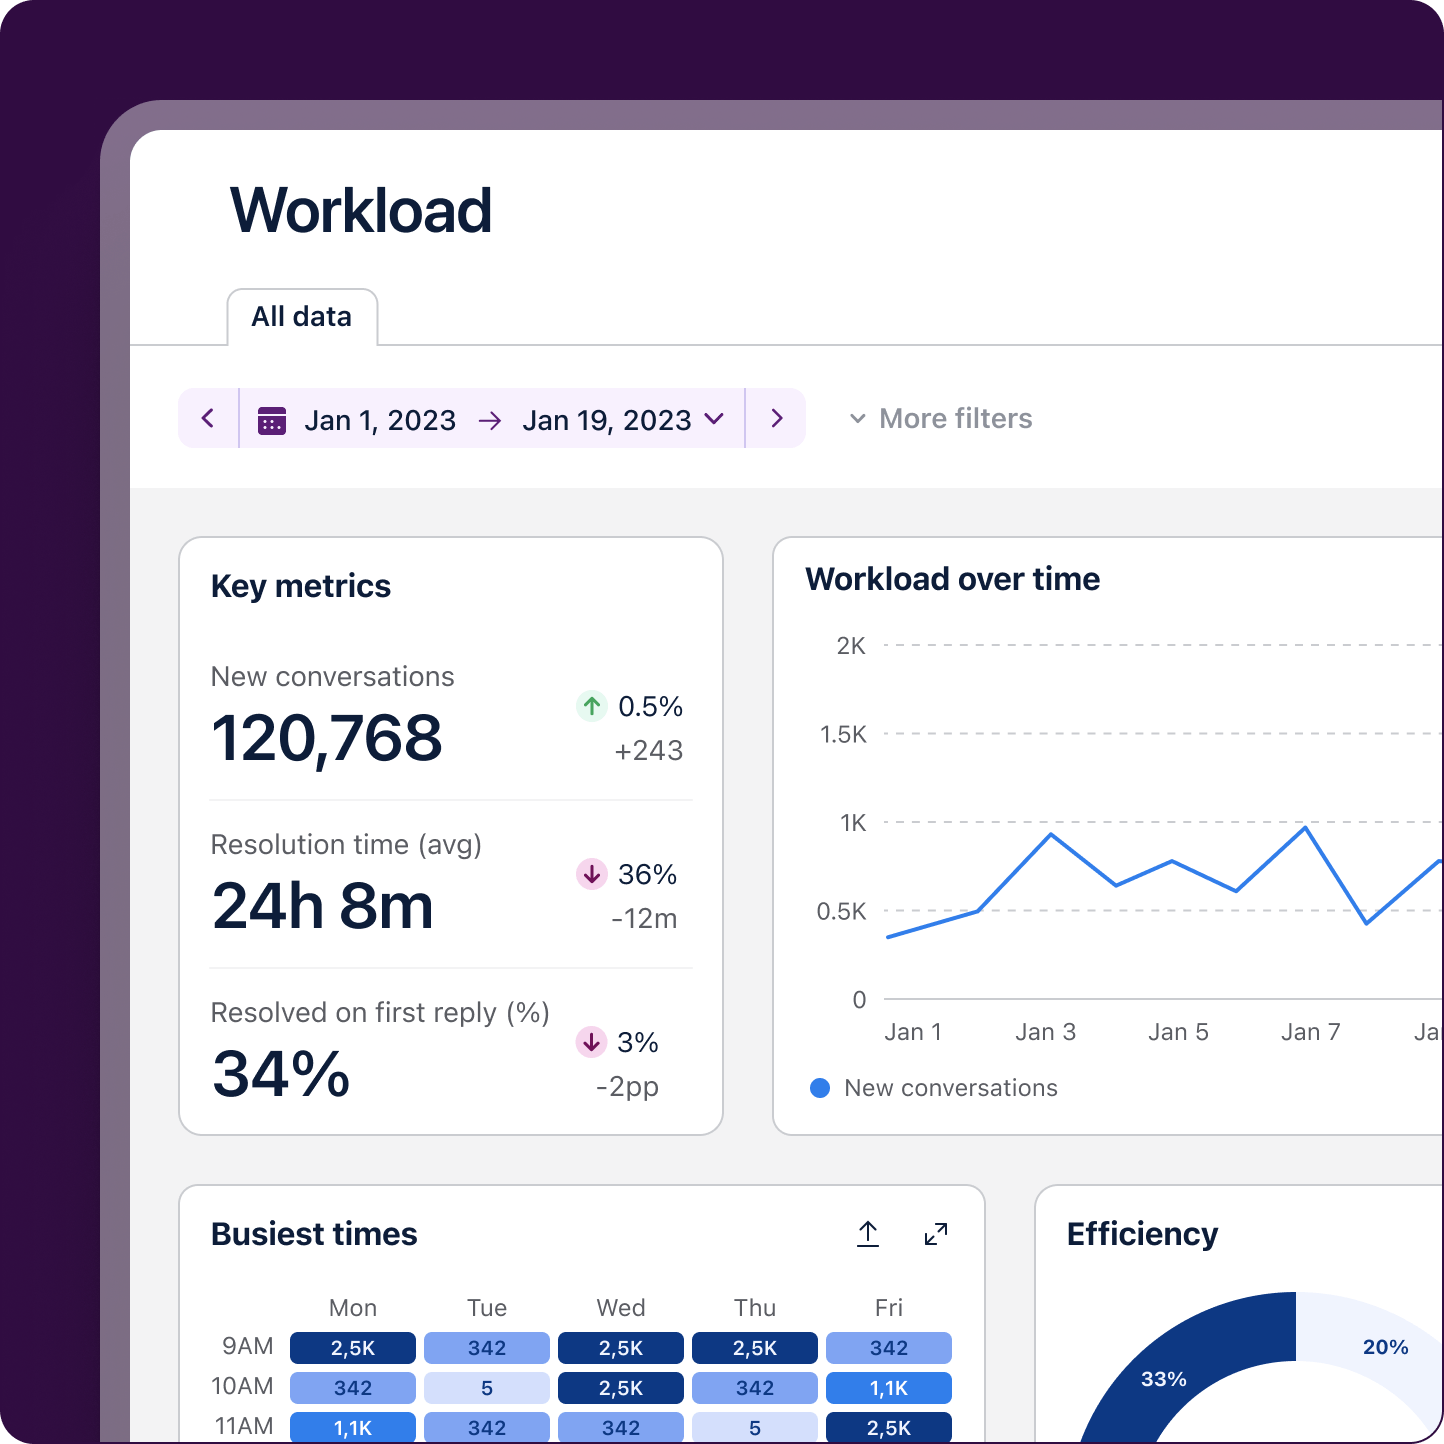Select Wednesday 9AM cell showing 2,5K

(x=621, y=1348)
